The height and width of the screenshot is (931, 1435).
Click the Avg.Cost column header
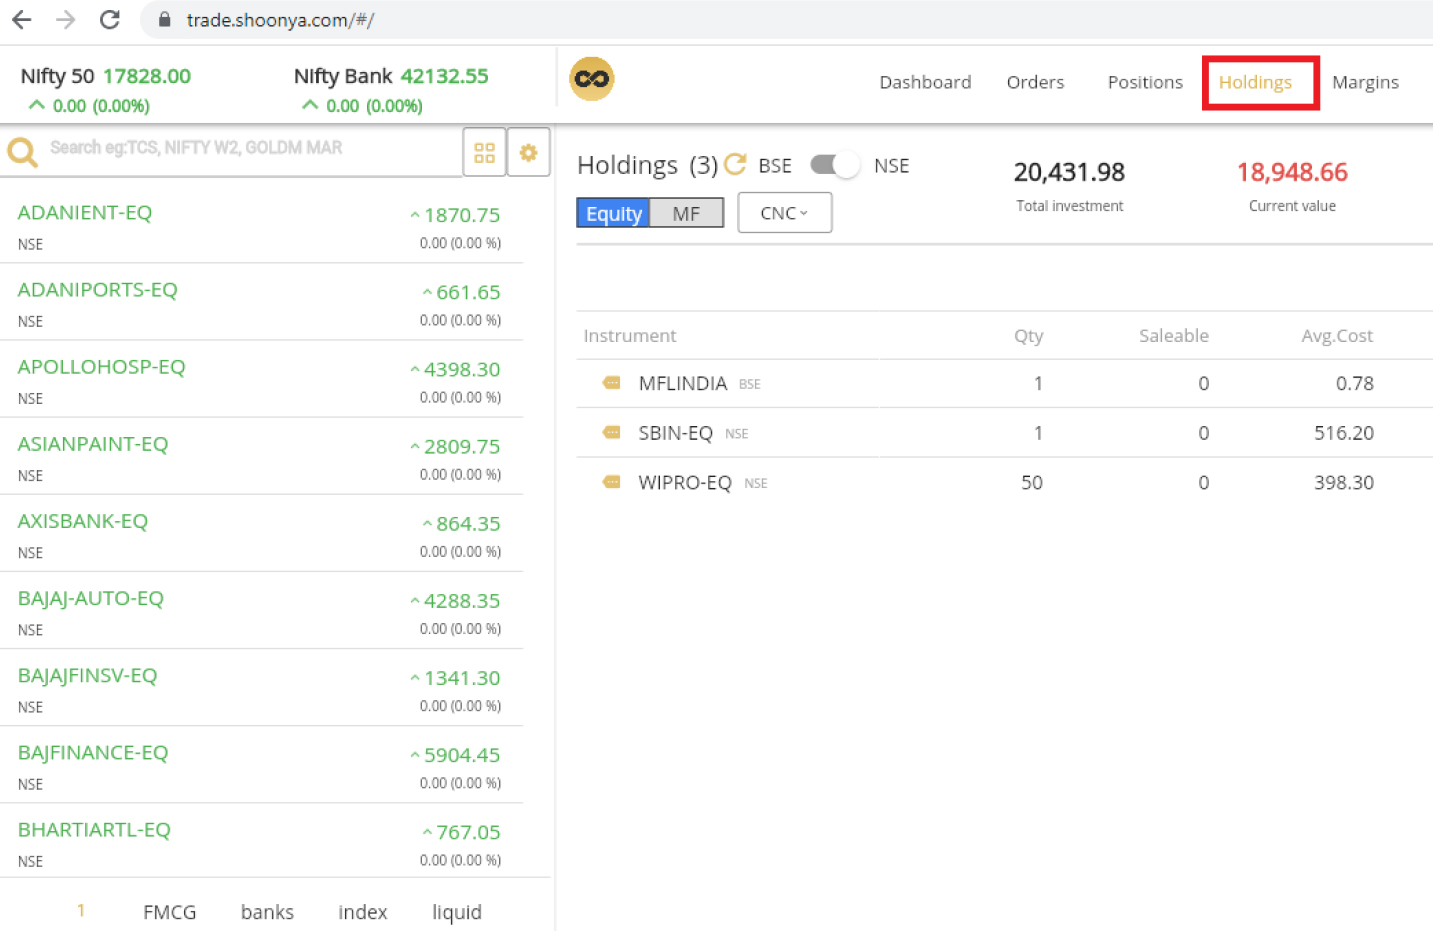click(x=1336, y=336)
